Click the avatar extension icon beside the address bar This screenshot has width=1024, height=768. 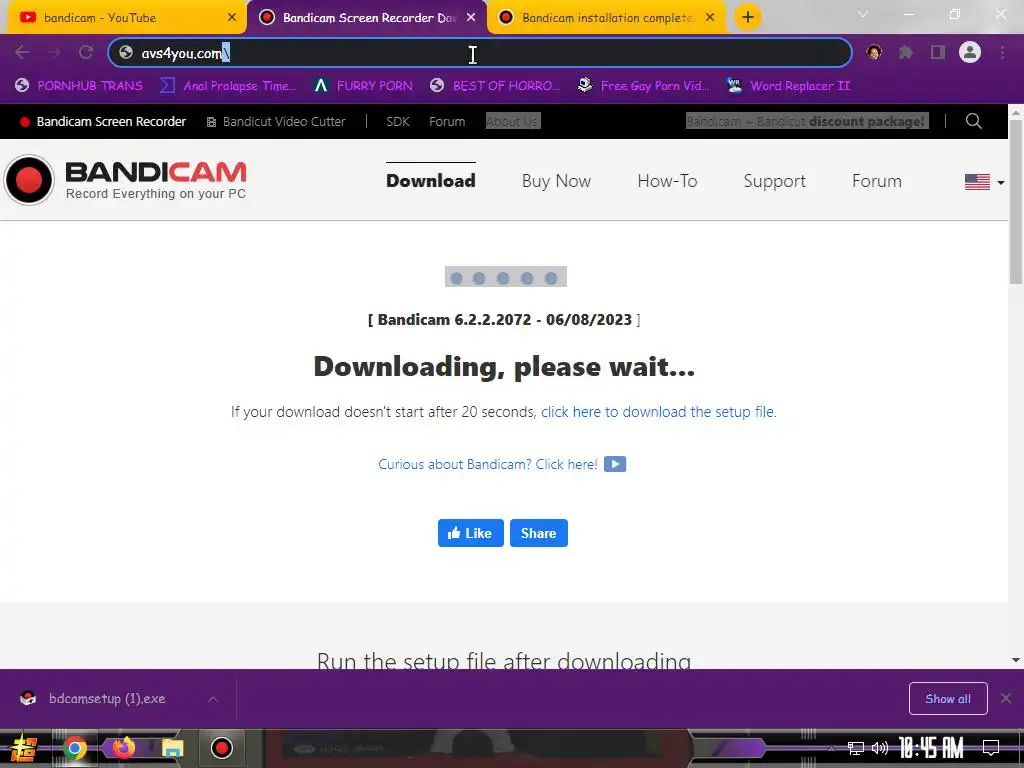(874, 52)
